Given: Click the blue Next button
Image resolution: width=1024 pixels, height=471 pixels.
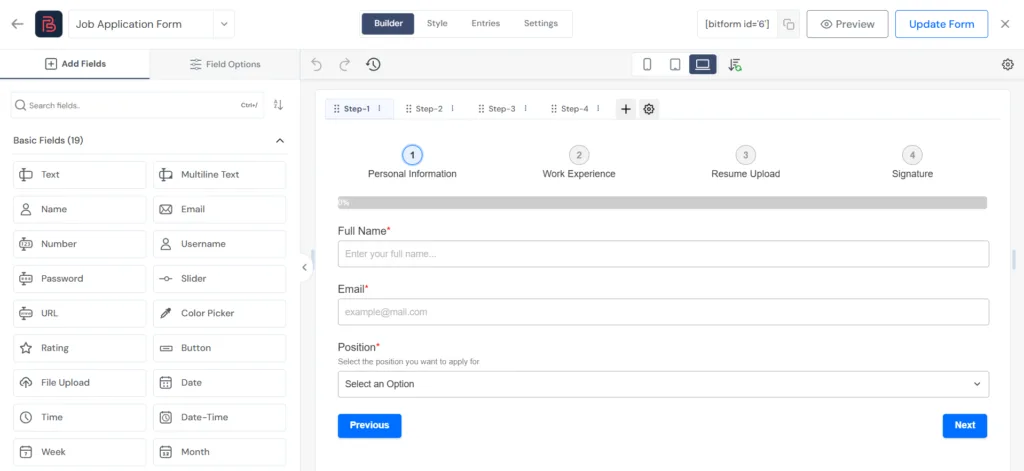Looking at the screenshot, I should coord(965,425).
